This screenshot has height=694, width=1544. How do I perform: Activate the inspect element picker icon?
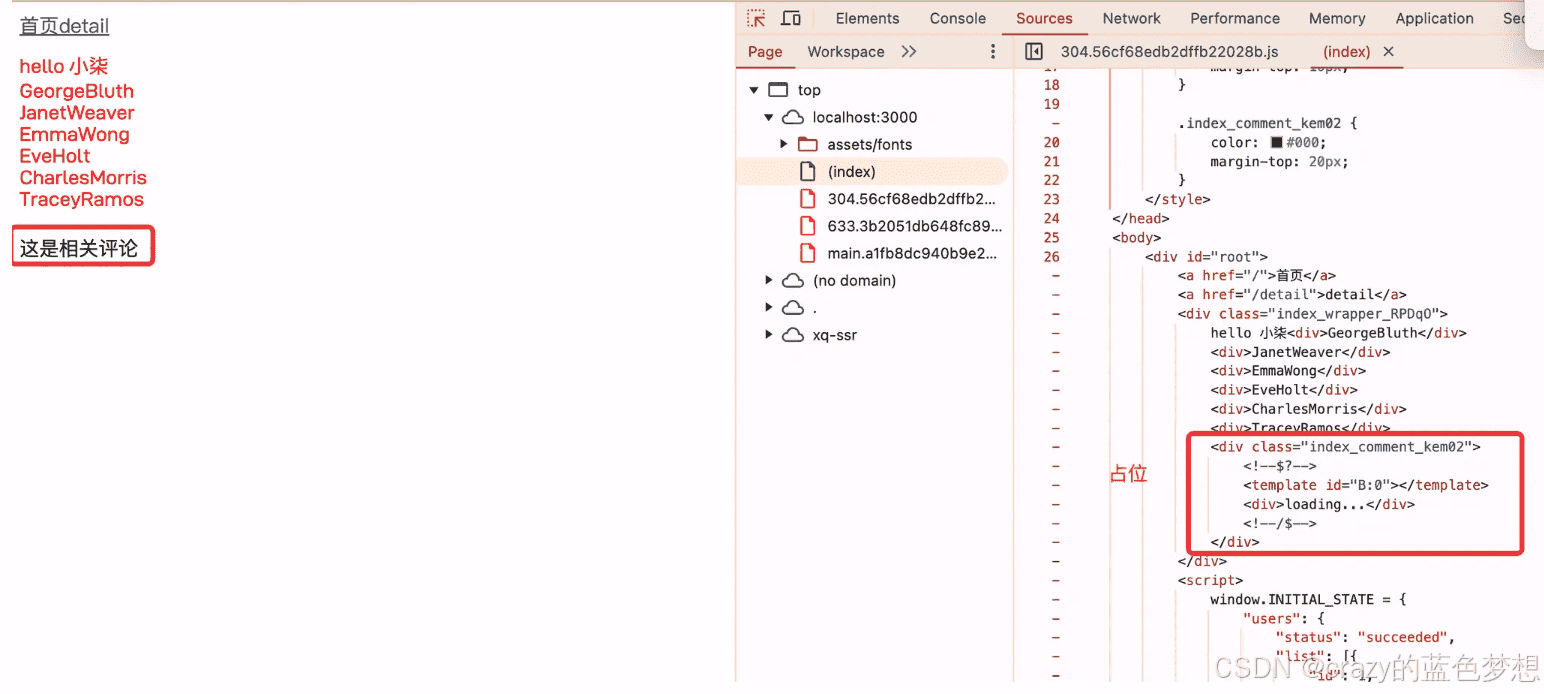pos(756,18)
